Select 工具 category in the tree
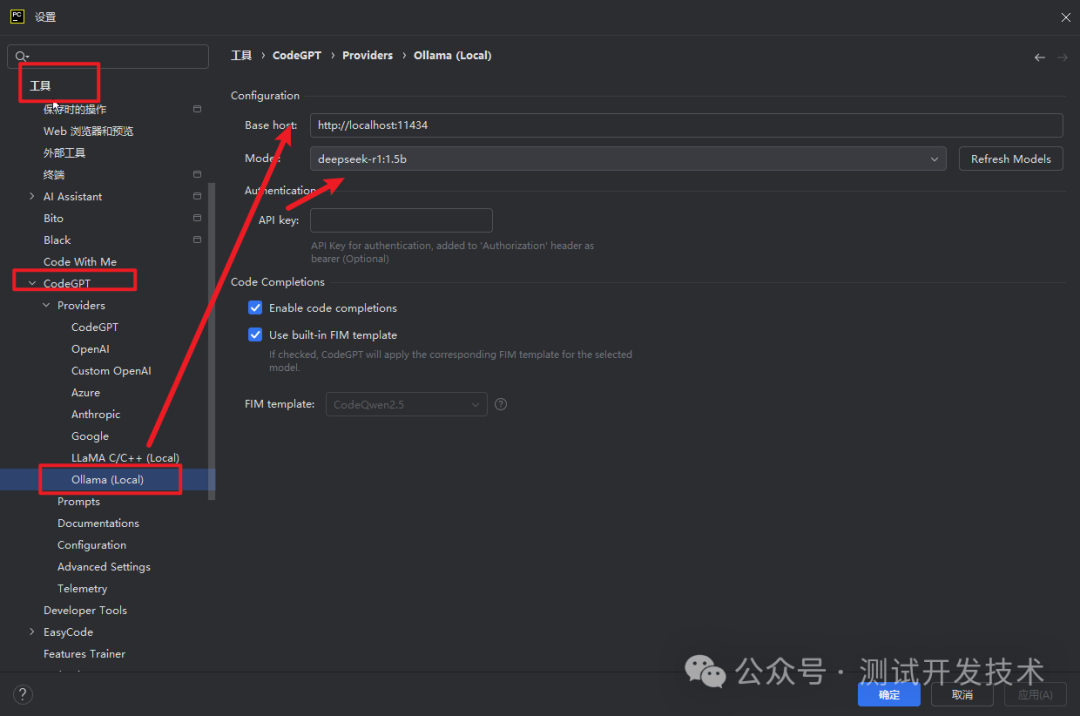Screen dimensions: 1080x716 coord(40,85)
